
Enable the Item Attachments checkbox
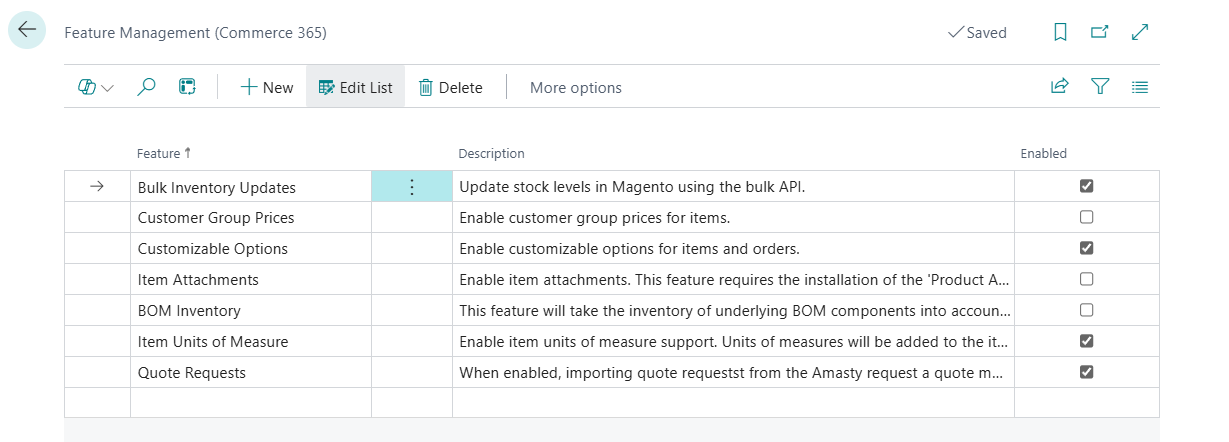coord(1087,279)
